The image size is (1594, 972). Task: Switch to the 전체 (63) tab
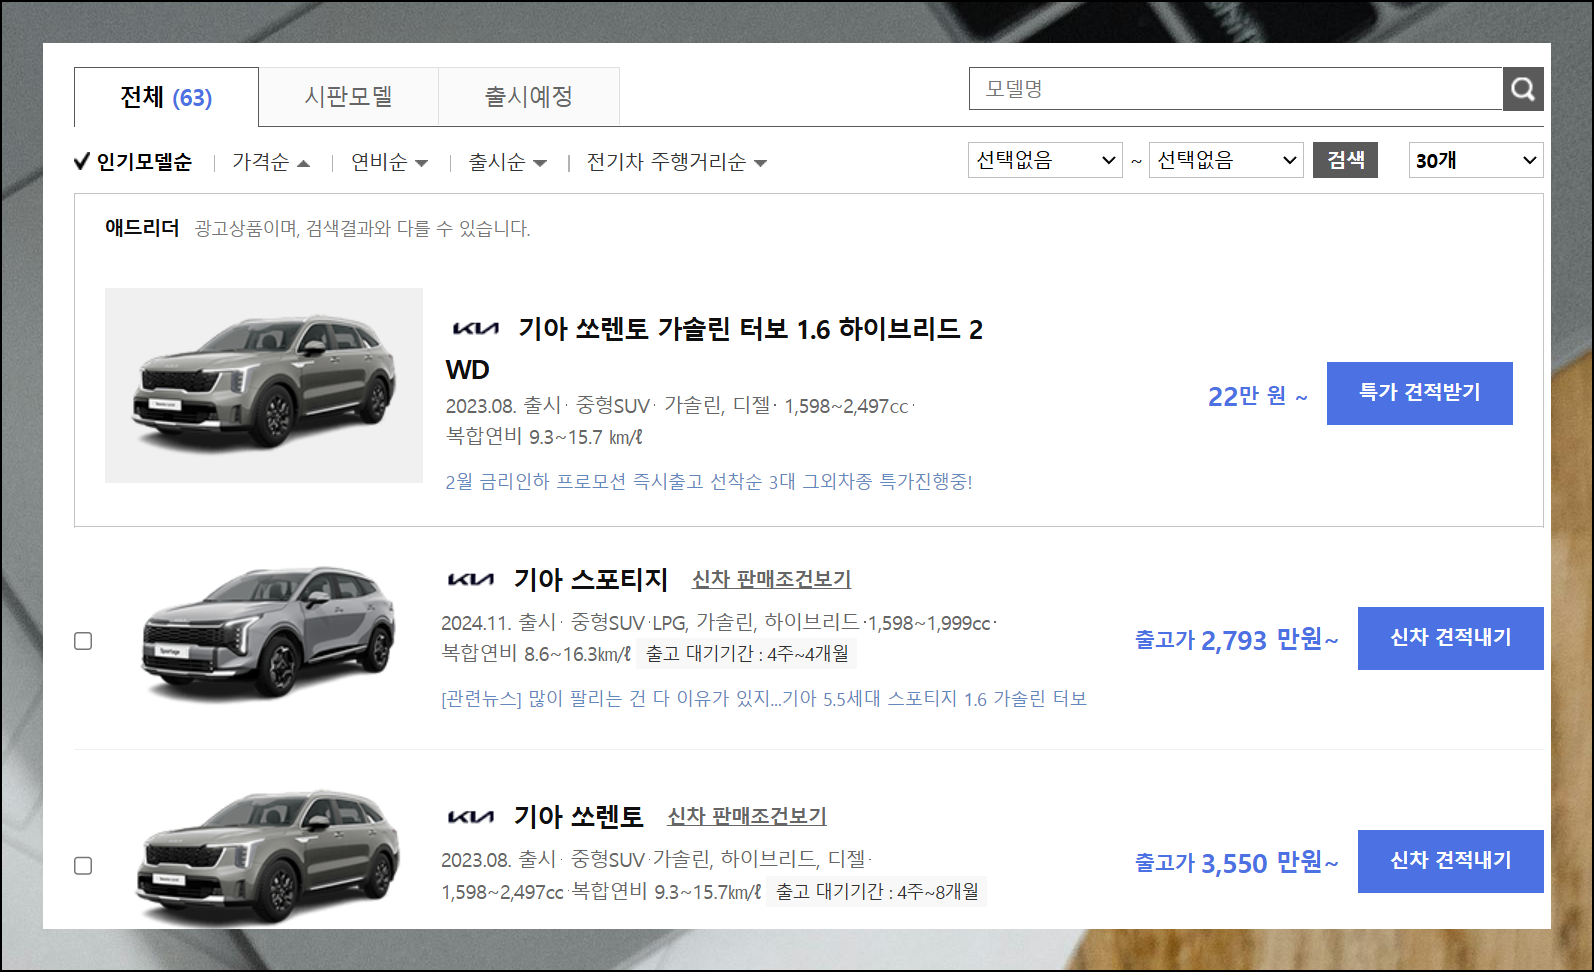(166, 97)
